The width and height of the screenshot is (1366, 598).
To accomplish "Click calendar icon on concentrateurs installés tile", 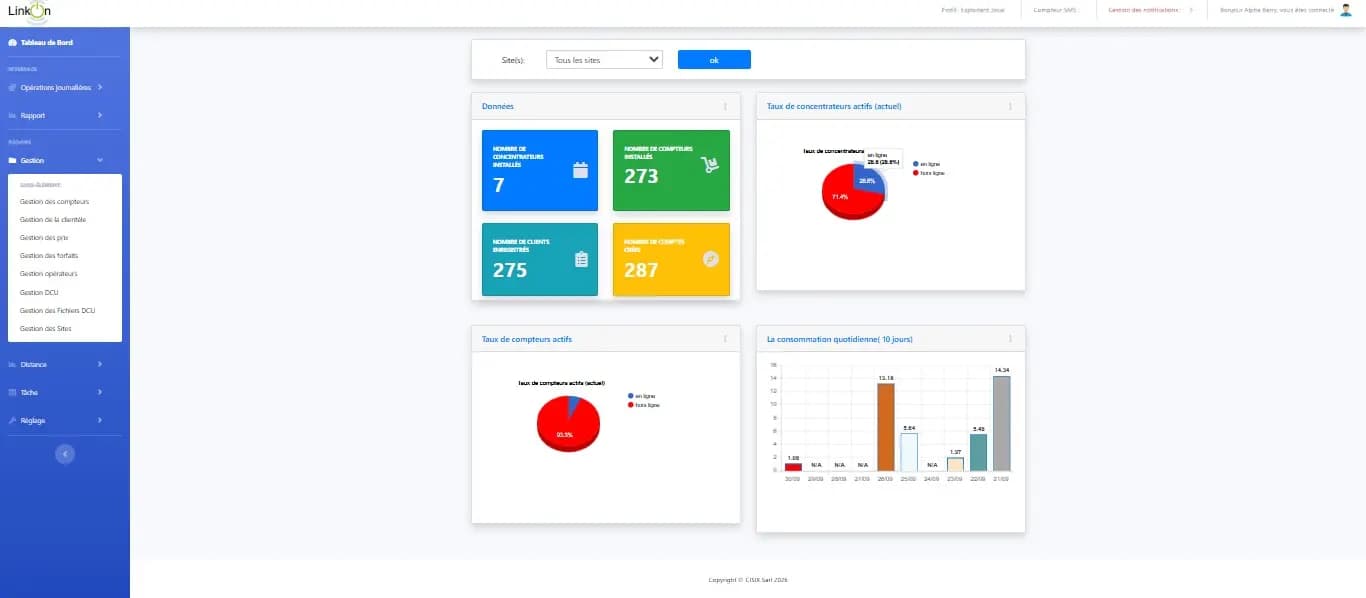I will point(580,170).
